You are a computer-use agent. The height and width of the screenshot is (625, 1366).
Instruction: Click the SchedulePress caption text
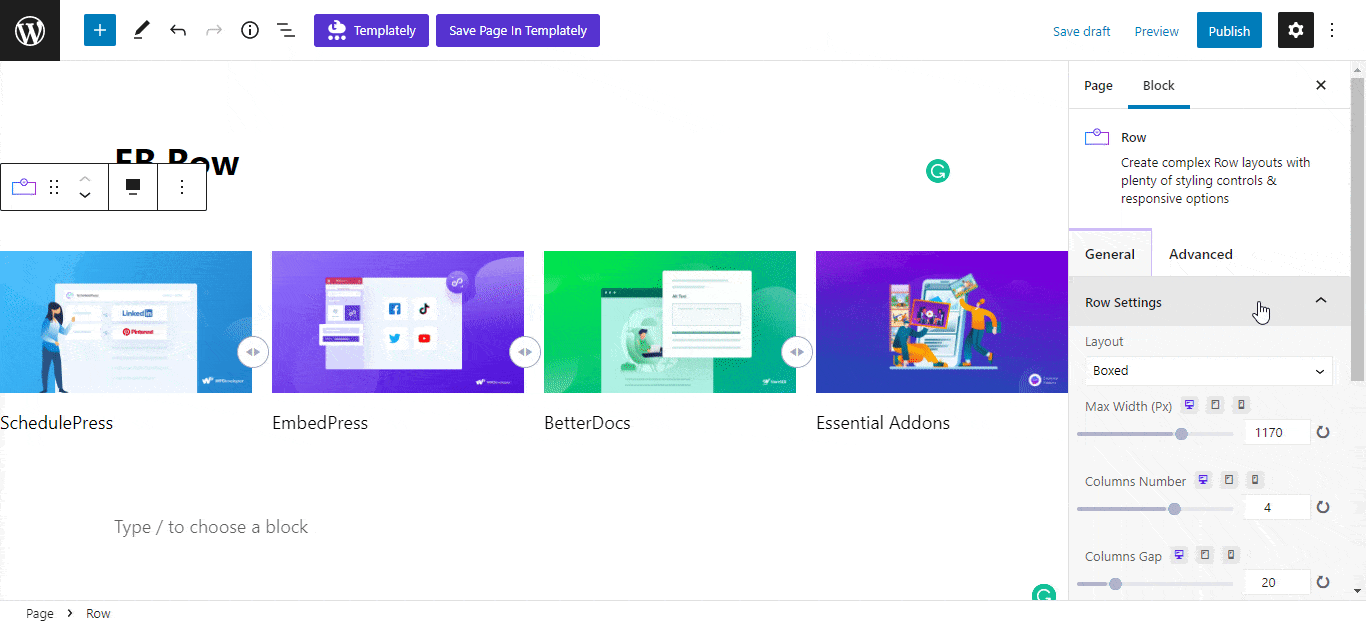click(x=56, y=423)
